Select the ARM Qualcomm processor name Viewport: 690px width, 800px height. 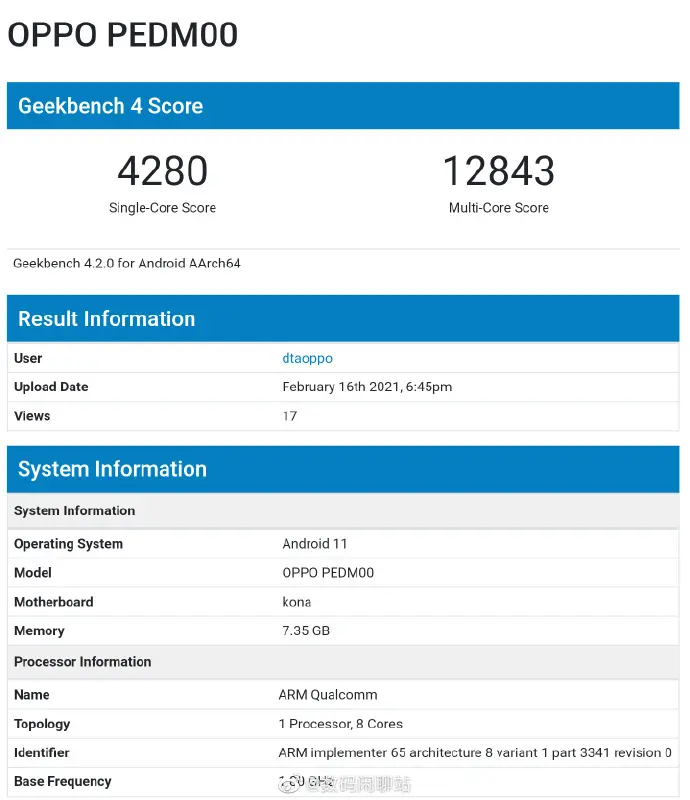click(328, 695)
